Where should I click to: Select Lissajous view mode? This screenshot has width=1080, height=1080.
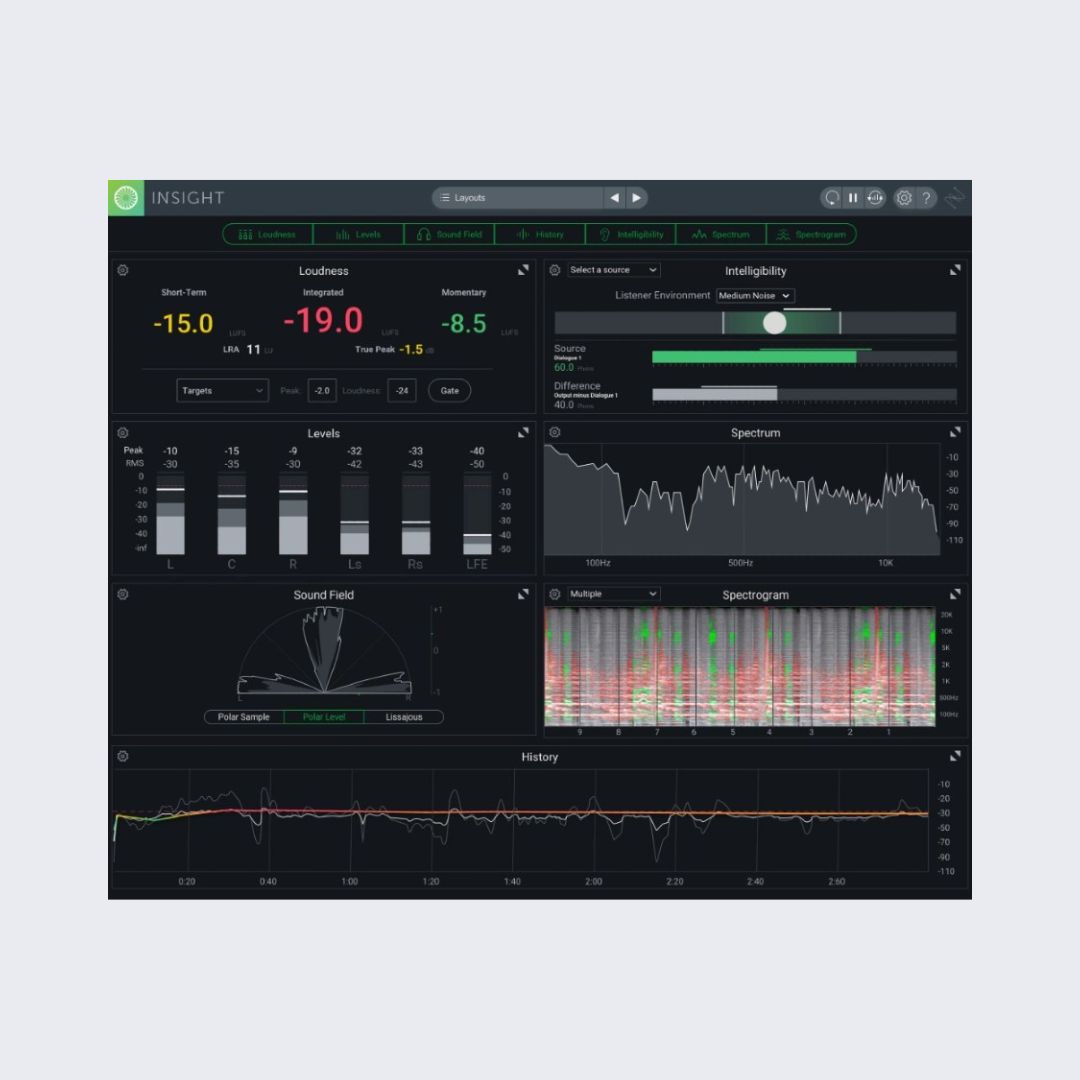coord(404,717)
